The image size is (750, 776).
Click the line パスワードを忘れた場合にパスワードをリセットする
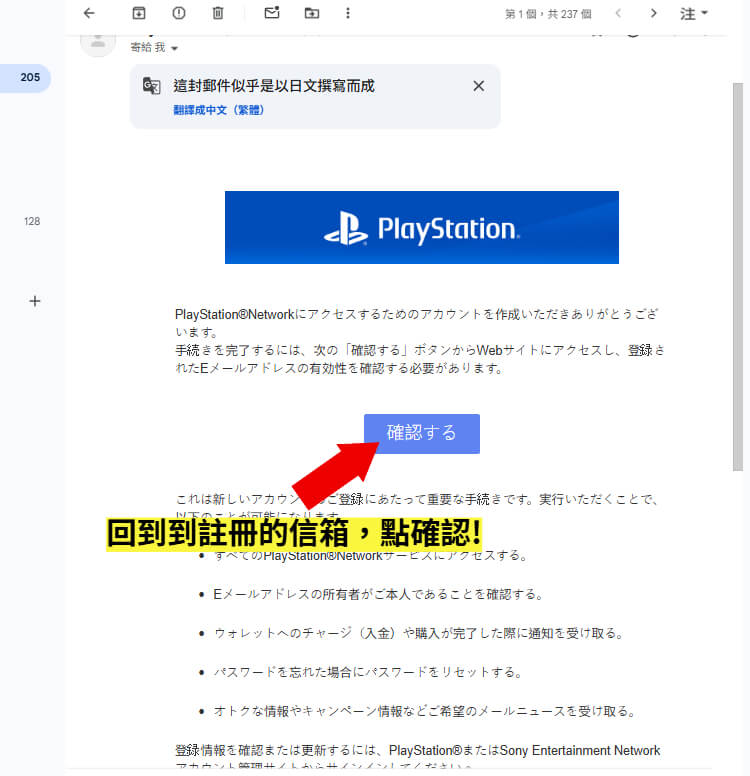[x=368, y=672]
